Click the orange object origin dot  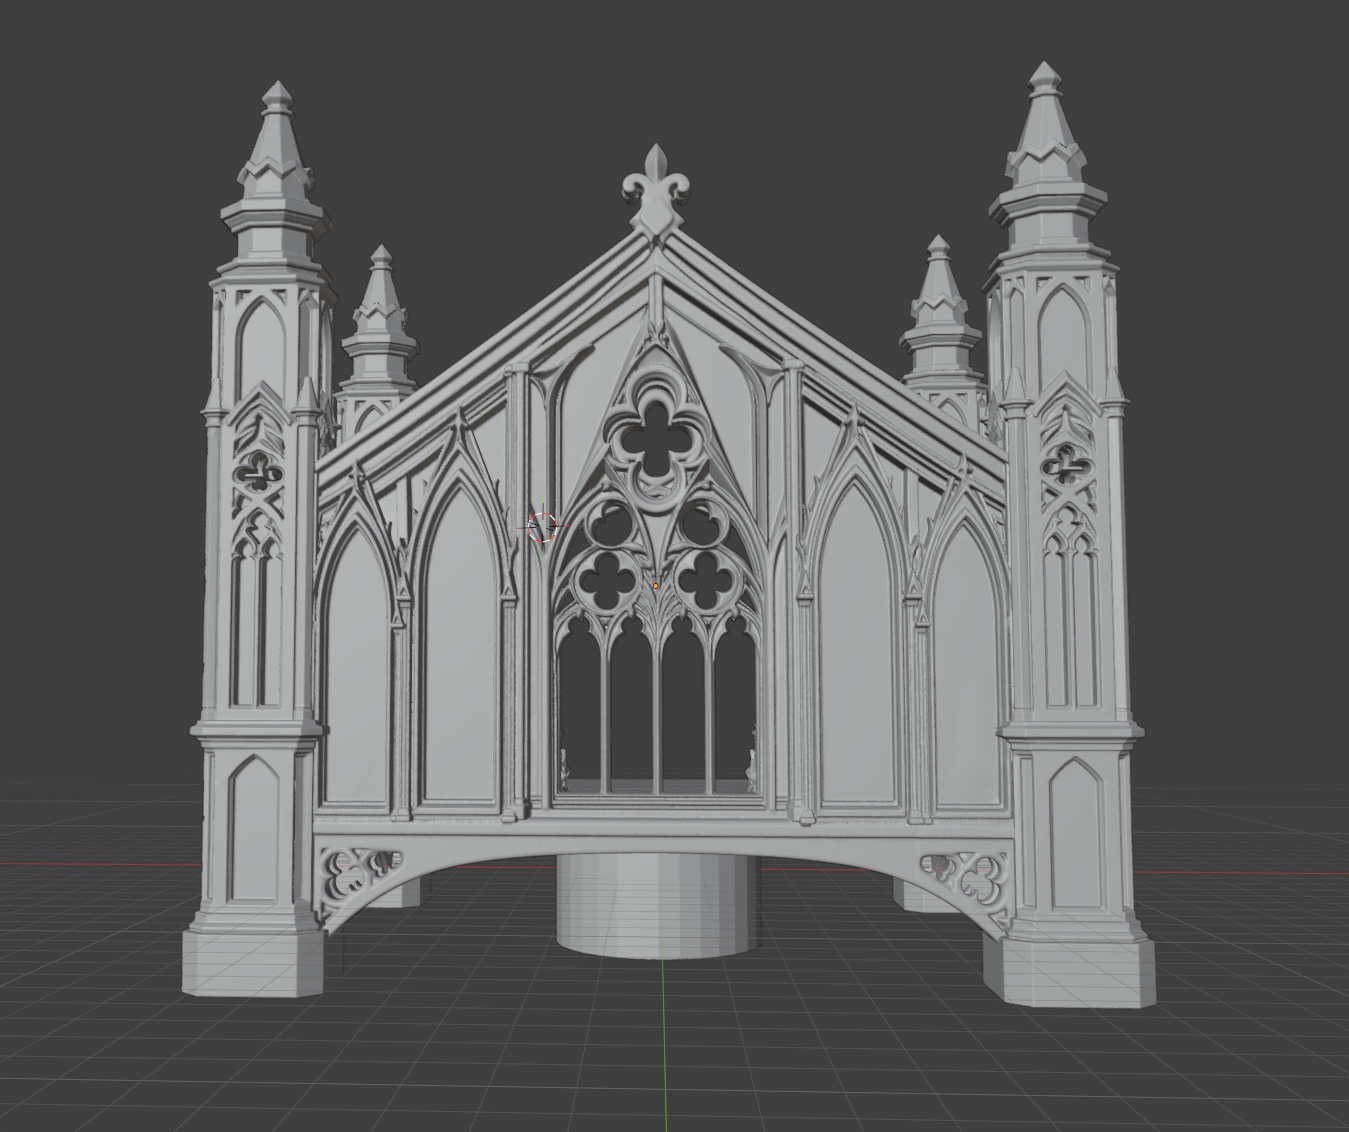coord(655,586)
